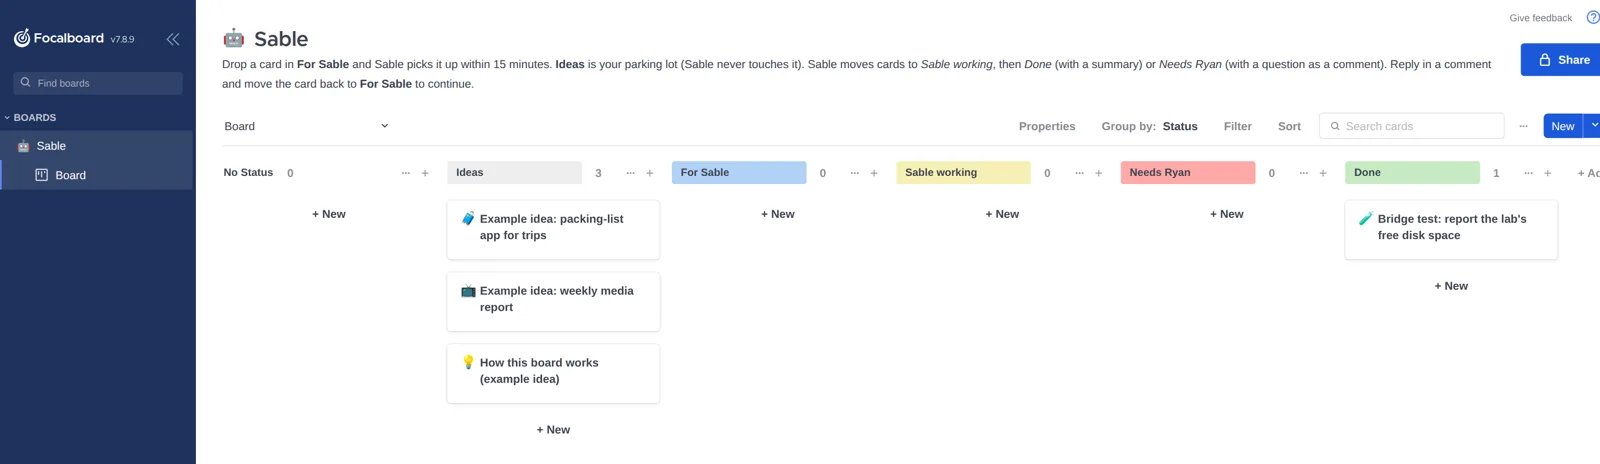The height and width of the screenshot is (464, 1600).
Task: Open the How this board works card
Action: click(x=553, y=373)
